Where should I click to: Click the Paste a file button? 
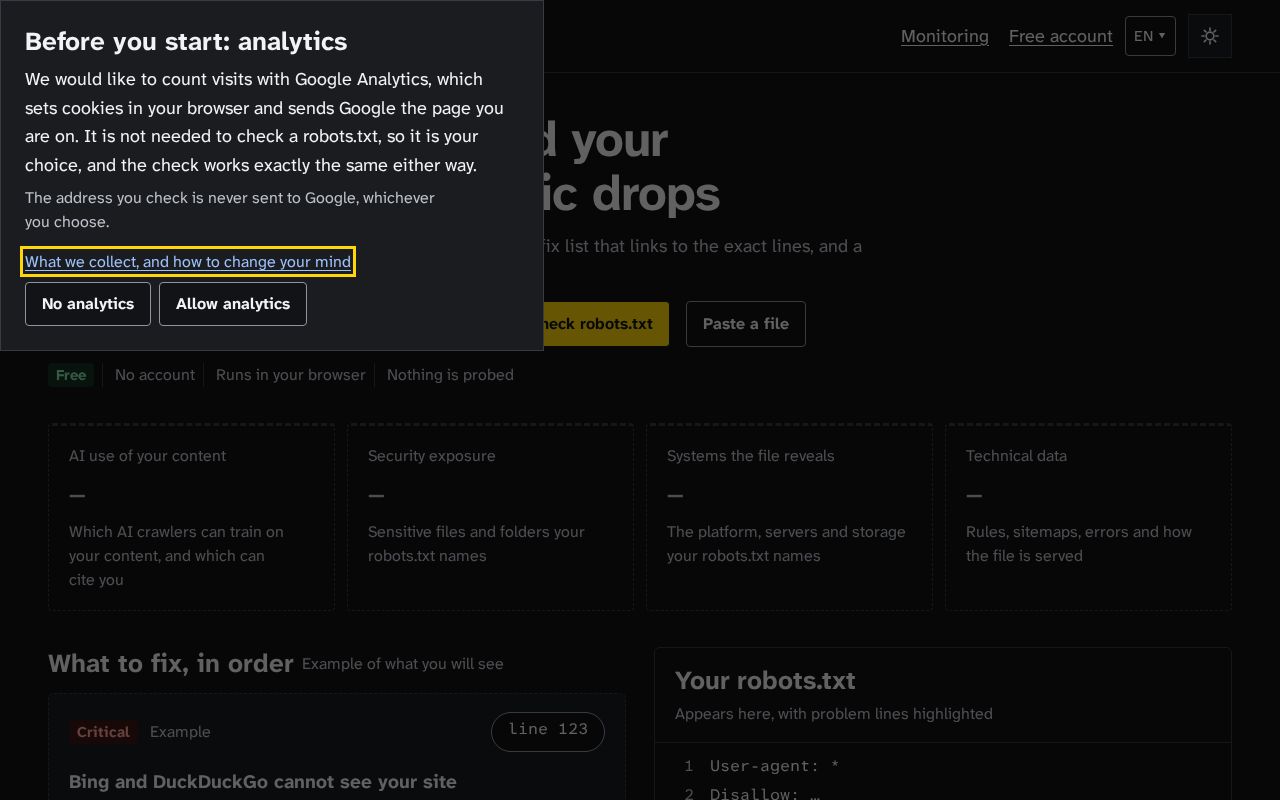[x=745, y=324]
